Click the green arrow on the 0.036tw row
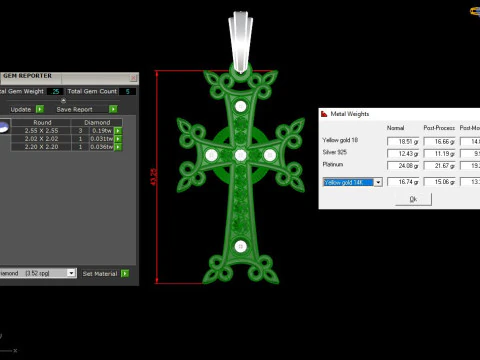This screenshot has height=360, width=480. (x=118, y=147)
